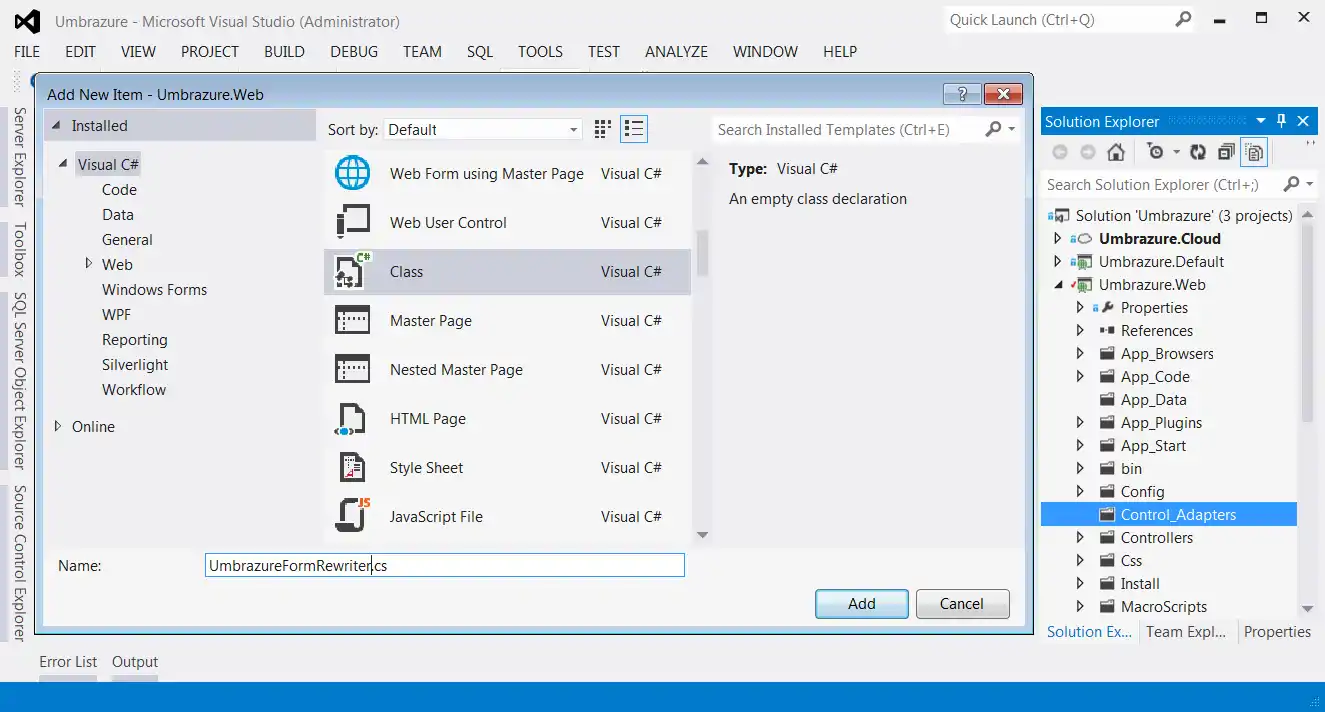Click Solution Explorer Pending Changes Filter icon
The width and height of the screenshot is (1325, 712).
[1155, 152]
